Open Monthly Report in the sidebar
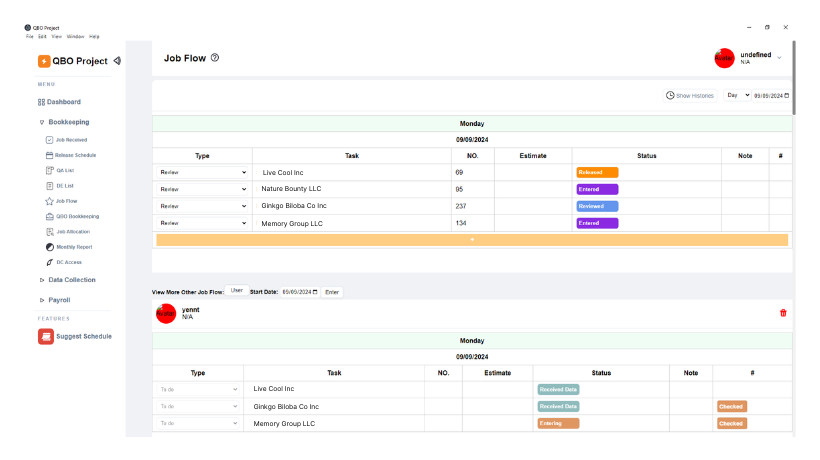Image resolution: width=820 pixels, height=460 pixels. (x=74, y=246)
